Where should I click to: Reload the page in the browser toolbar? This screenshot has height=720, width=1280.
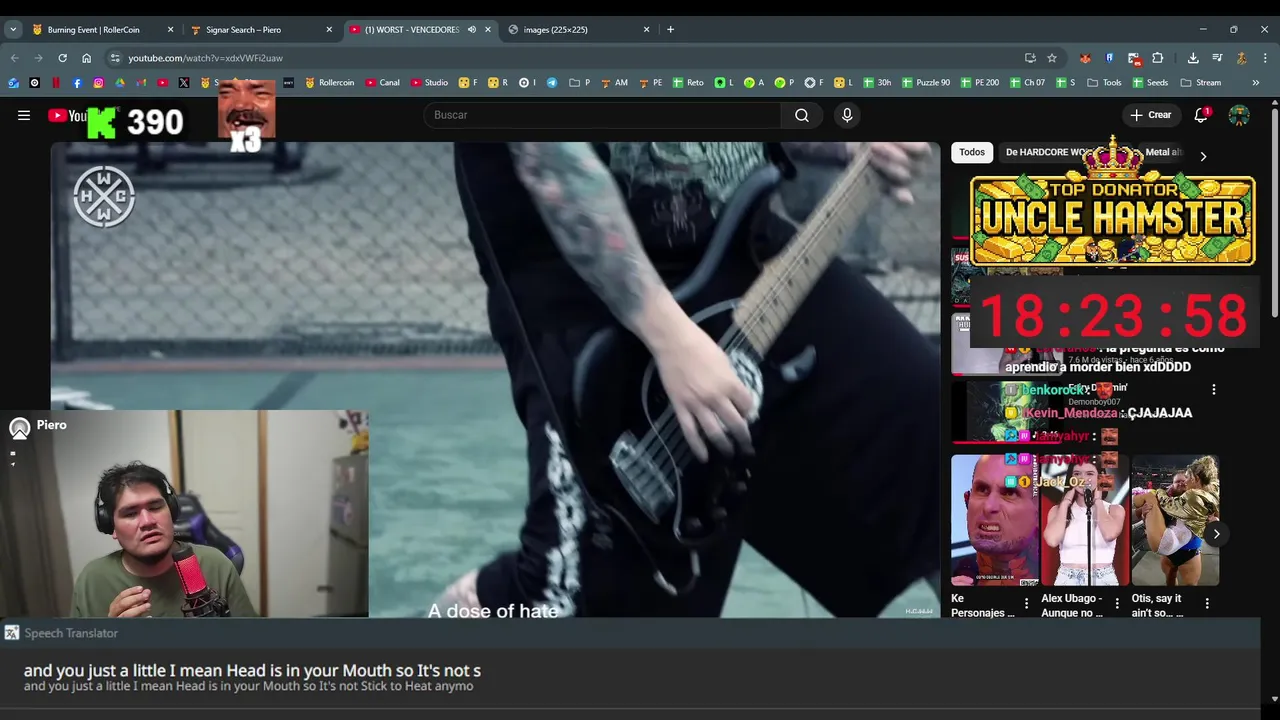tap(62, 58)
